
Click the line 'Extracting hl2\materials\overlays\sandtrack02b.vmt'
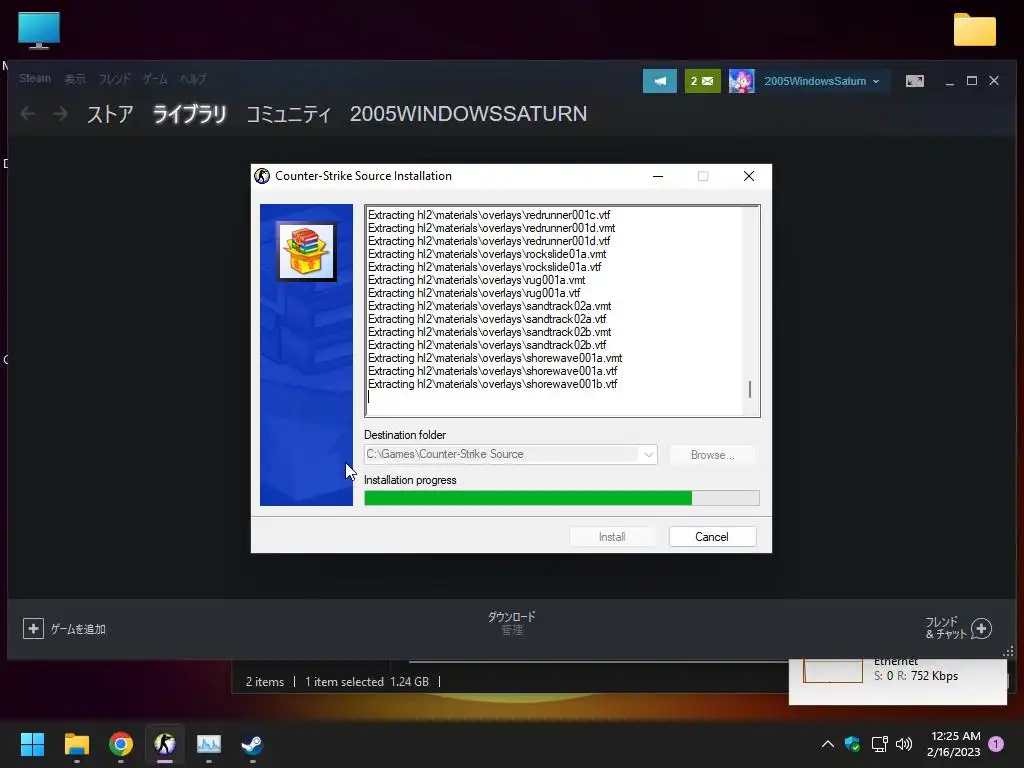click(490, 332)
